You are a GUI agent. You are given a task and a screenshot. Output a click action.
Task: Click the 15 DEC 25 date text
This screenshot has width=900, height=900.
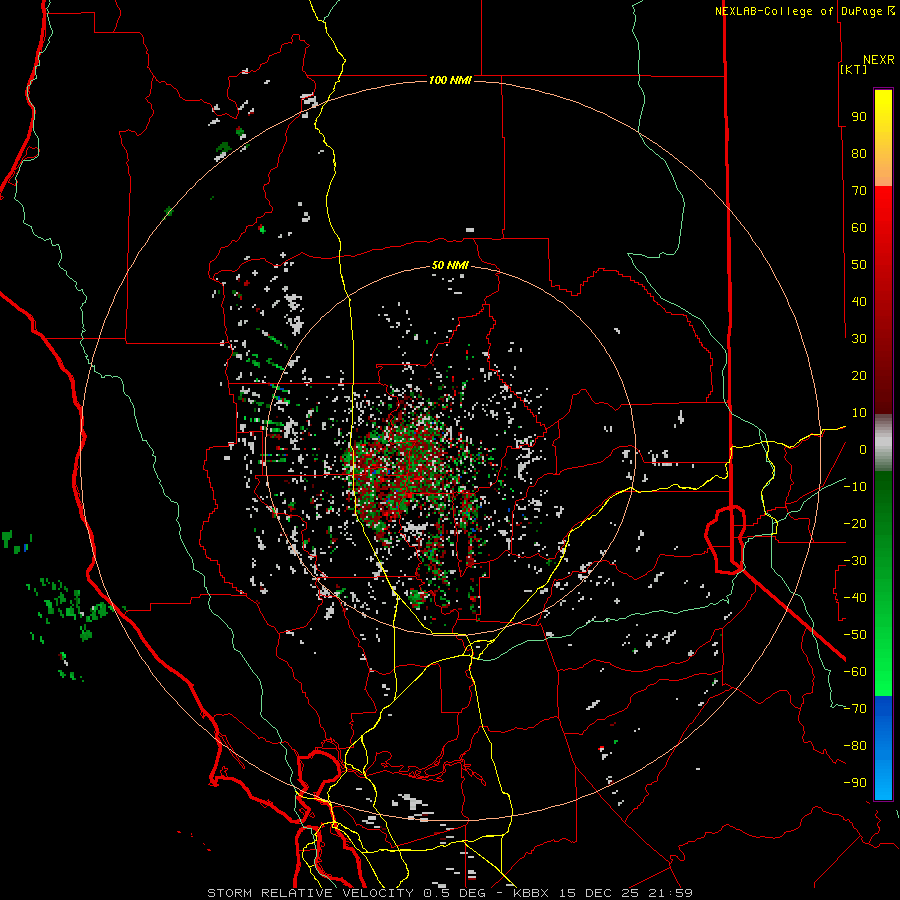tap(598, 893)
